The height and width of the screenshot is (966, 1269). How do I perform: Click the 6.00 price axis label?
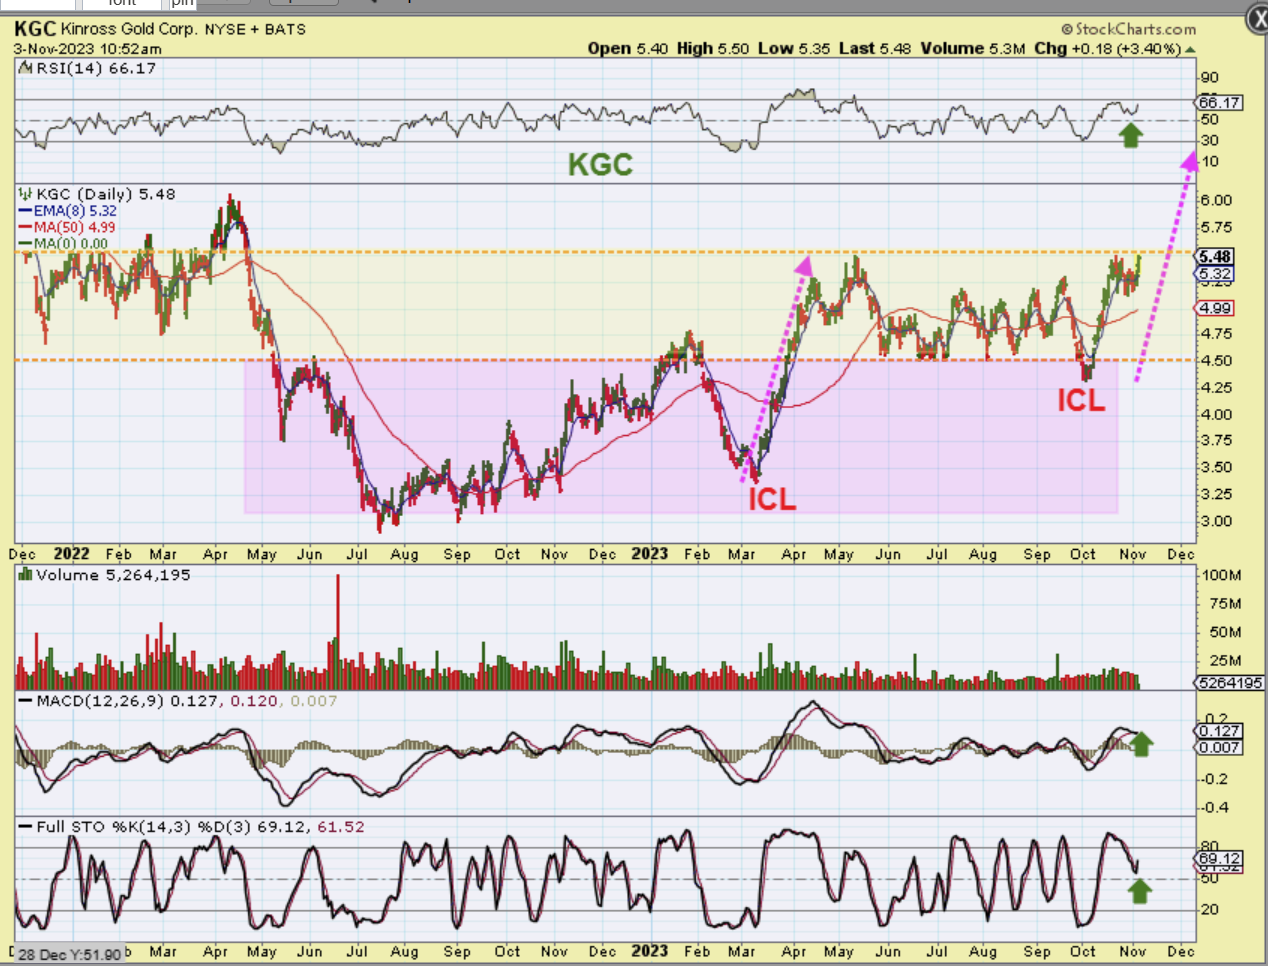(x=1217, y=200)
